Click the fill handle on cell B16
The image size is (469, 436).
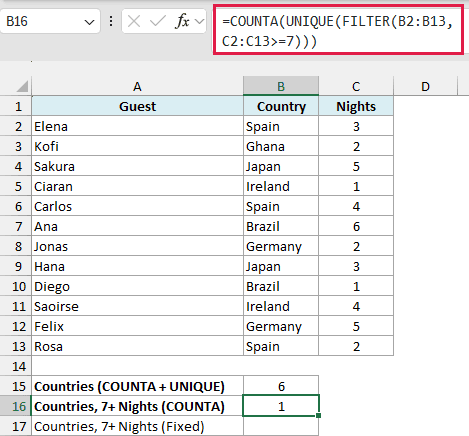pyautogui.click(x=319, y=415)
